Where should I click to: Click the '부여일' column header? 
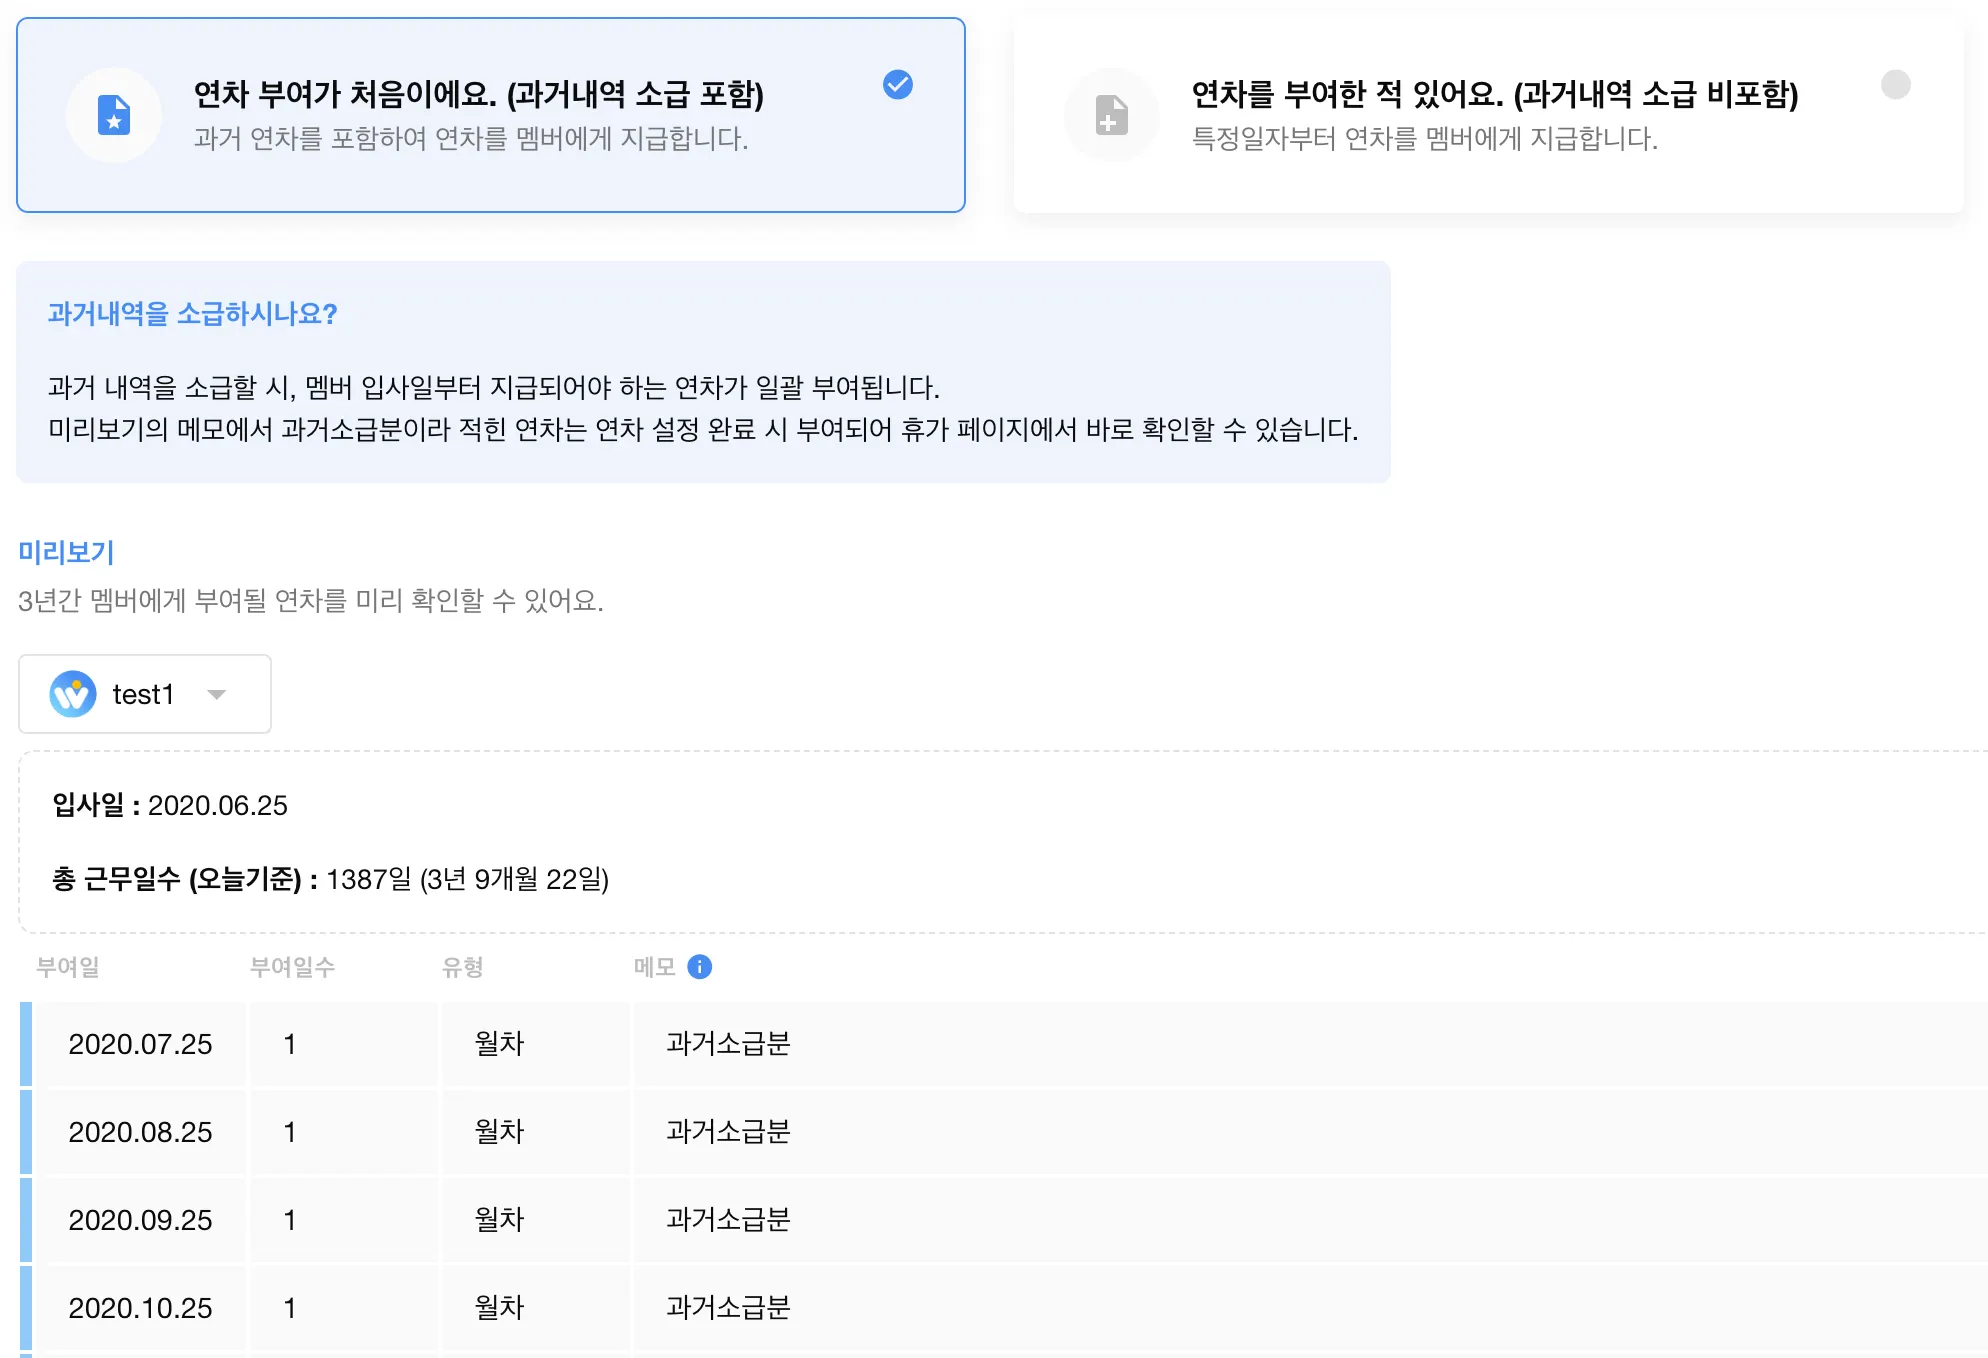click(68, 967)
